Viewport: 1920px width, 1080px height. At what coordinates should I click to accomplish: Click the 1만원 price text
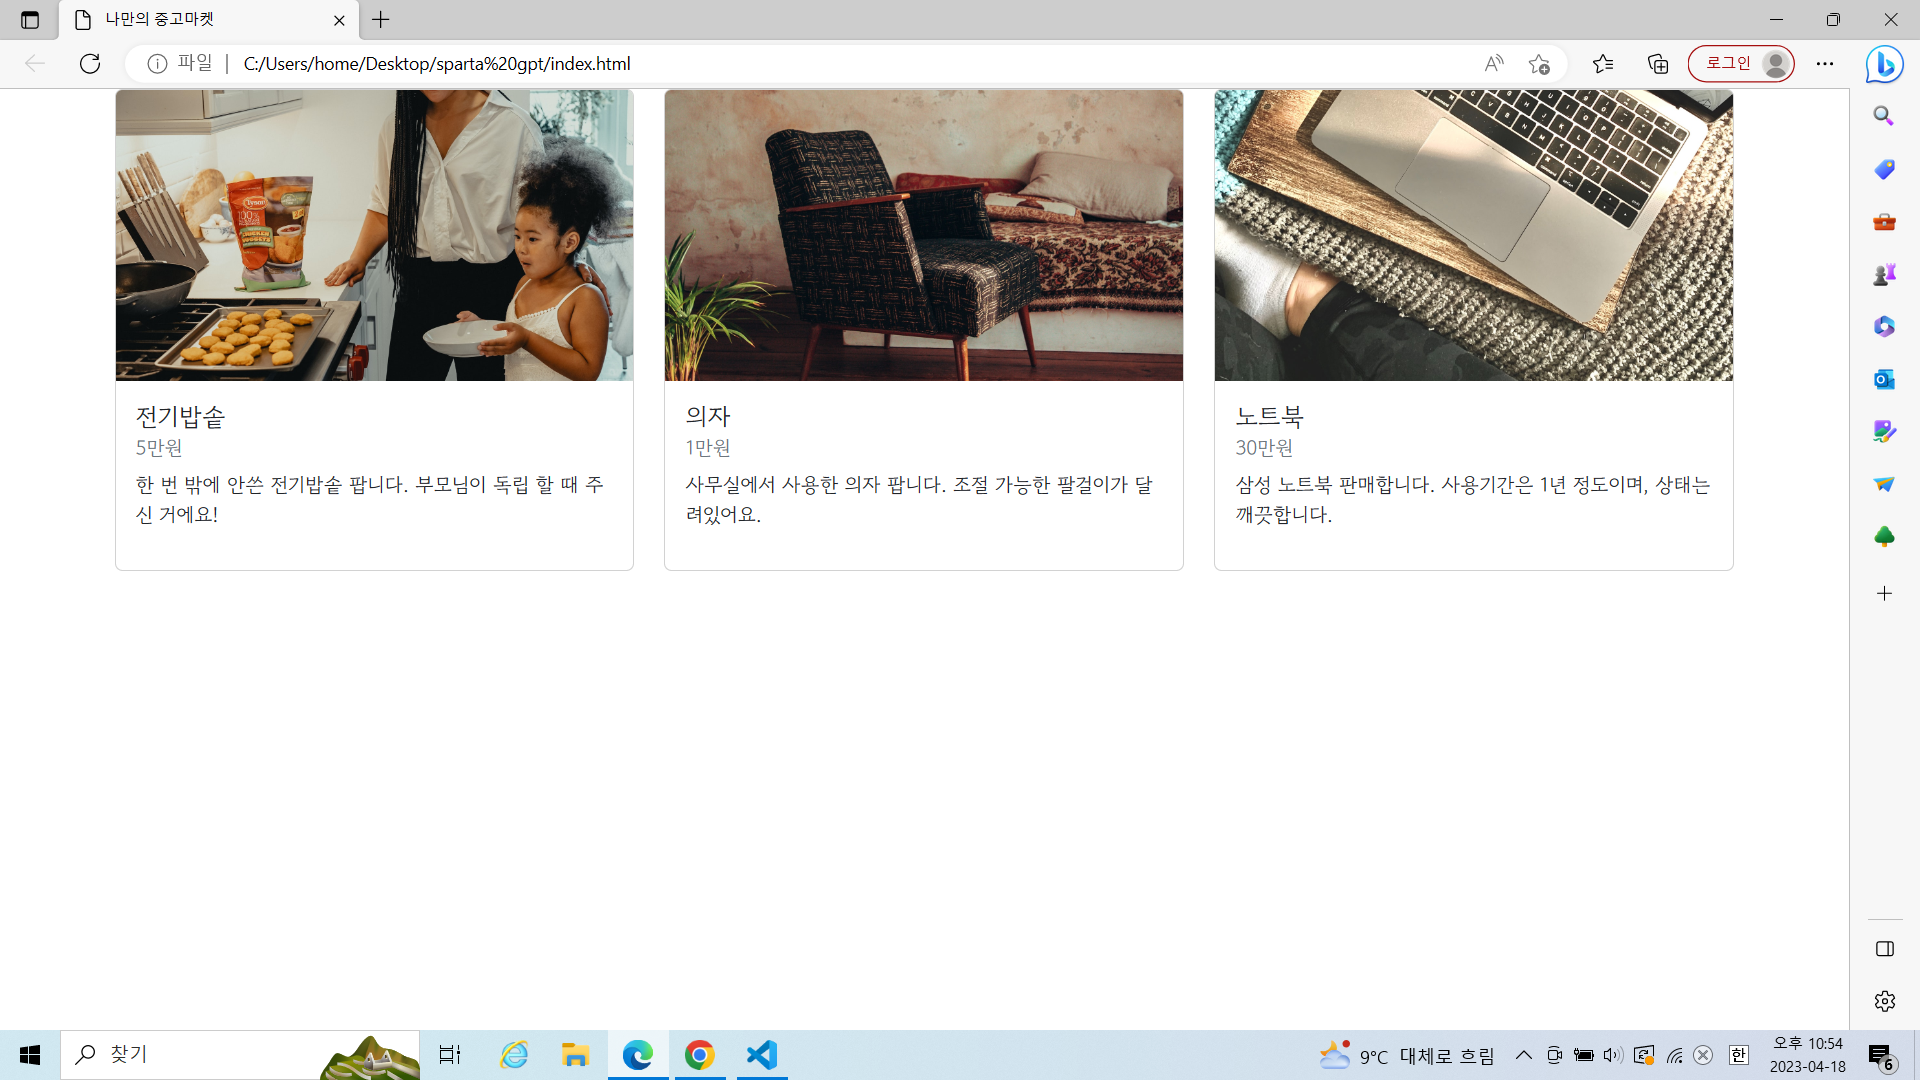pyautogui.click(x=708, y=448)
